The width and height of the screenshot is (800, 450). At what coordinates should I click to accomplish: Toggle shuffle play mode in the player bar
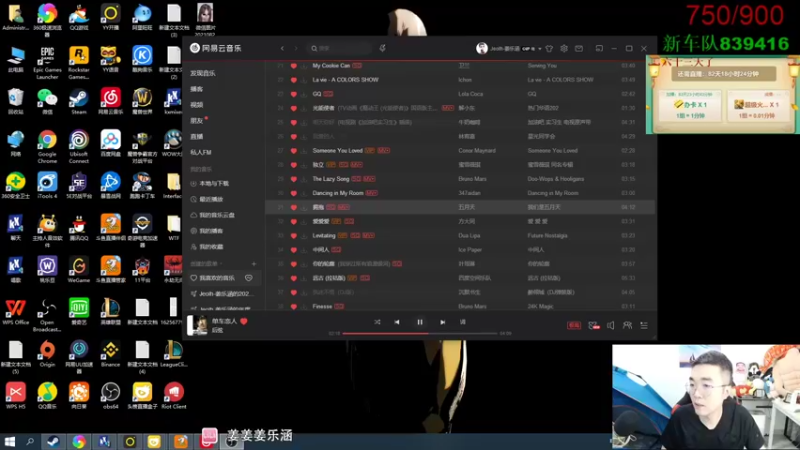coord(377,322)
